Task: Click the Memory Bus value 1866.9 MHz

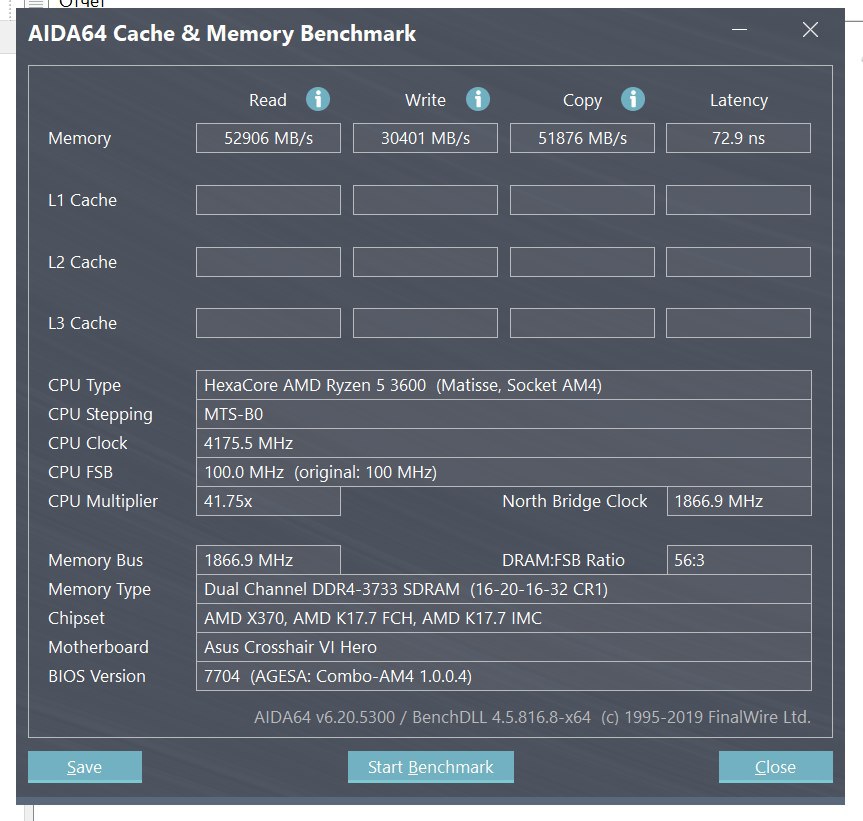Action: coord(268,560)
